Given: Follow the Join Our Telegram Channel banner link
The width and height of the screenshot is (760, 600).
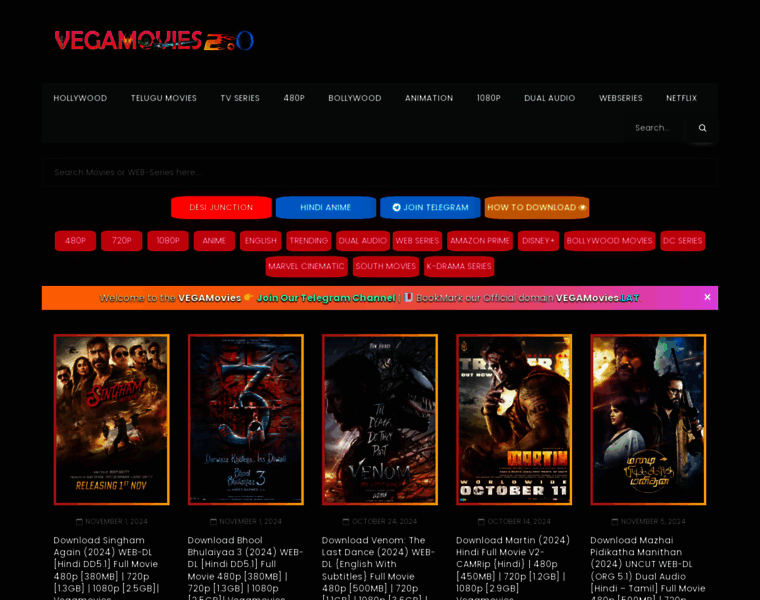Looking at the screenshot, I should (326, 298).
